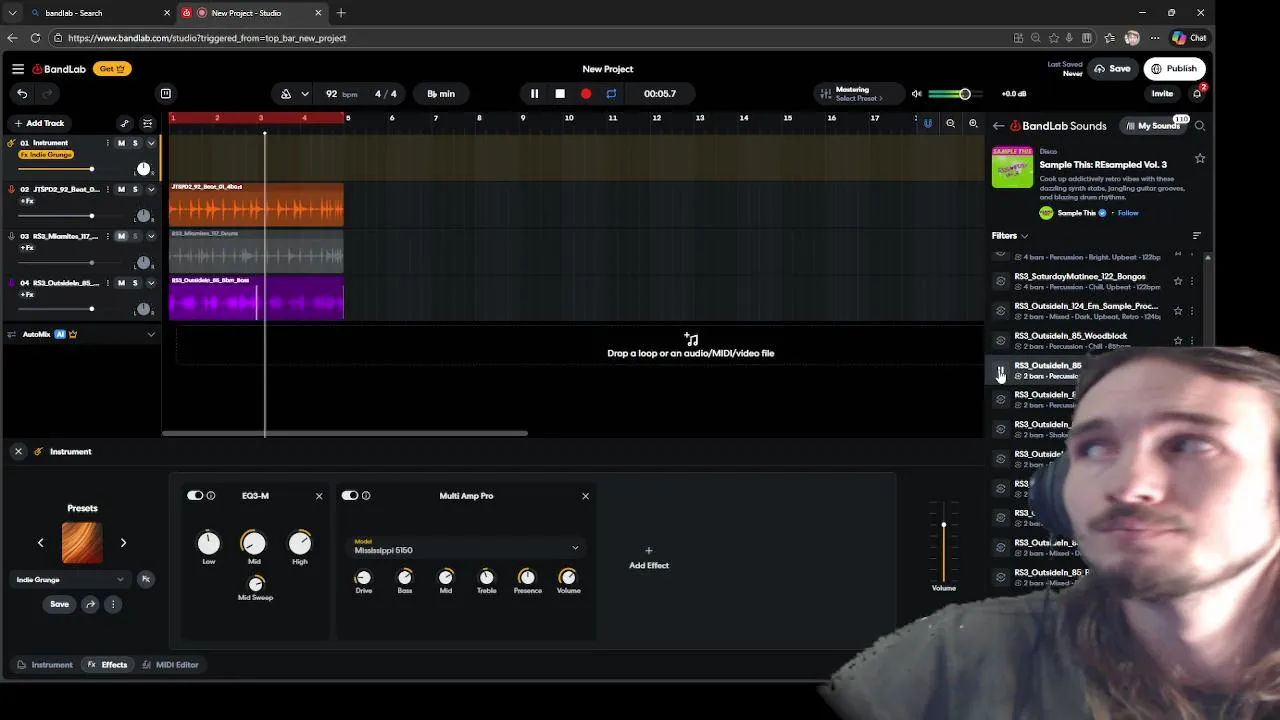Remove the EQ3-M effect with its X
This screenshot has width=1280, height=720.
click(x=319, y=496)
